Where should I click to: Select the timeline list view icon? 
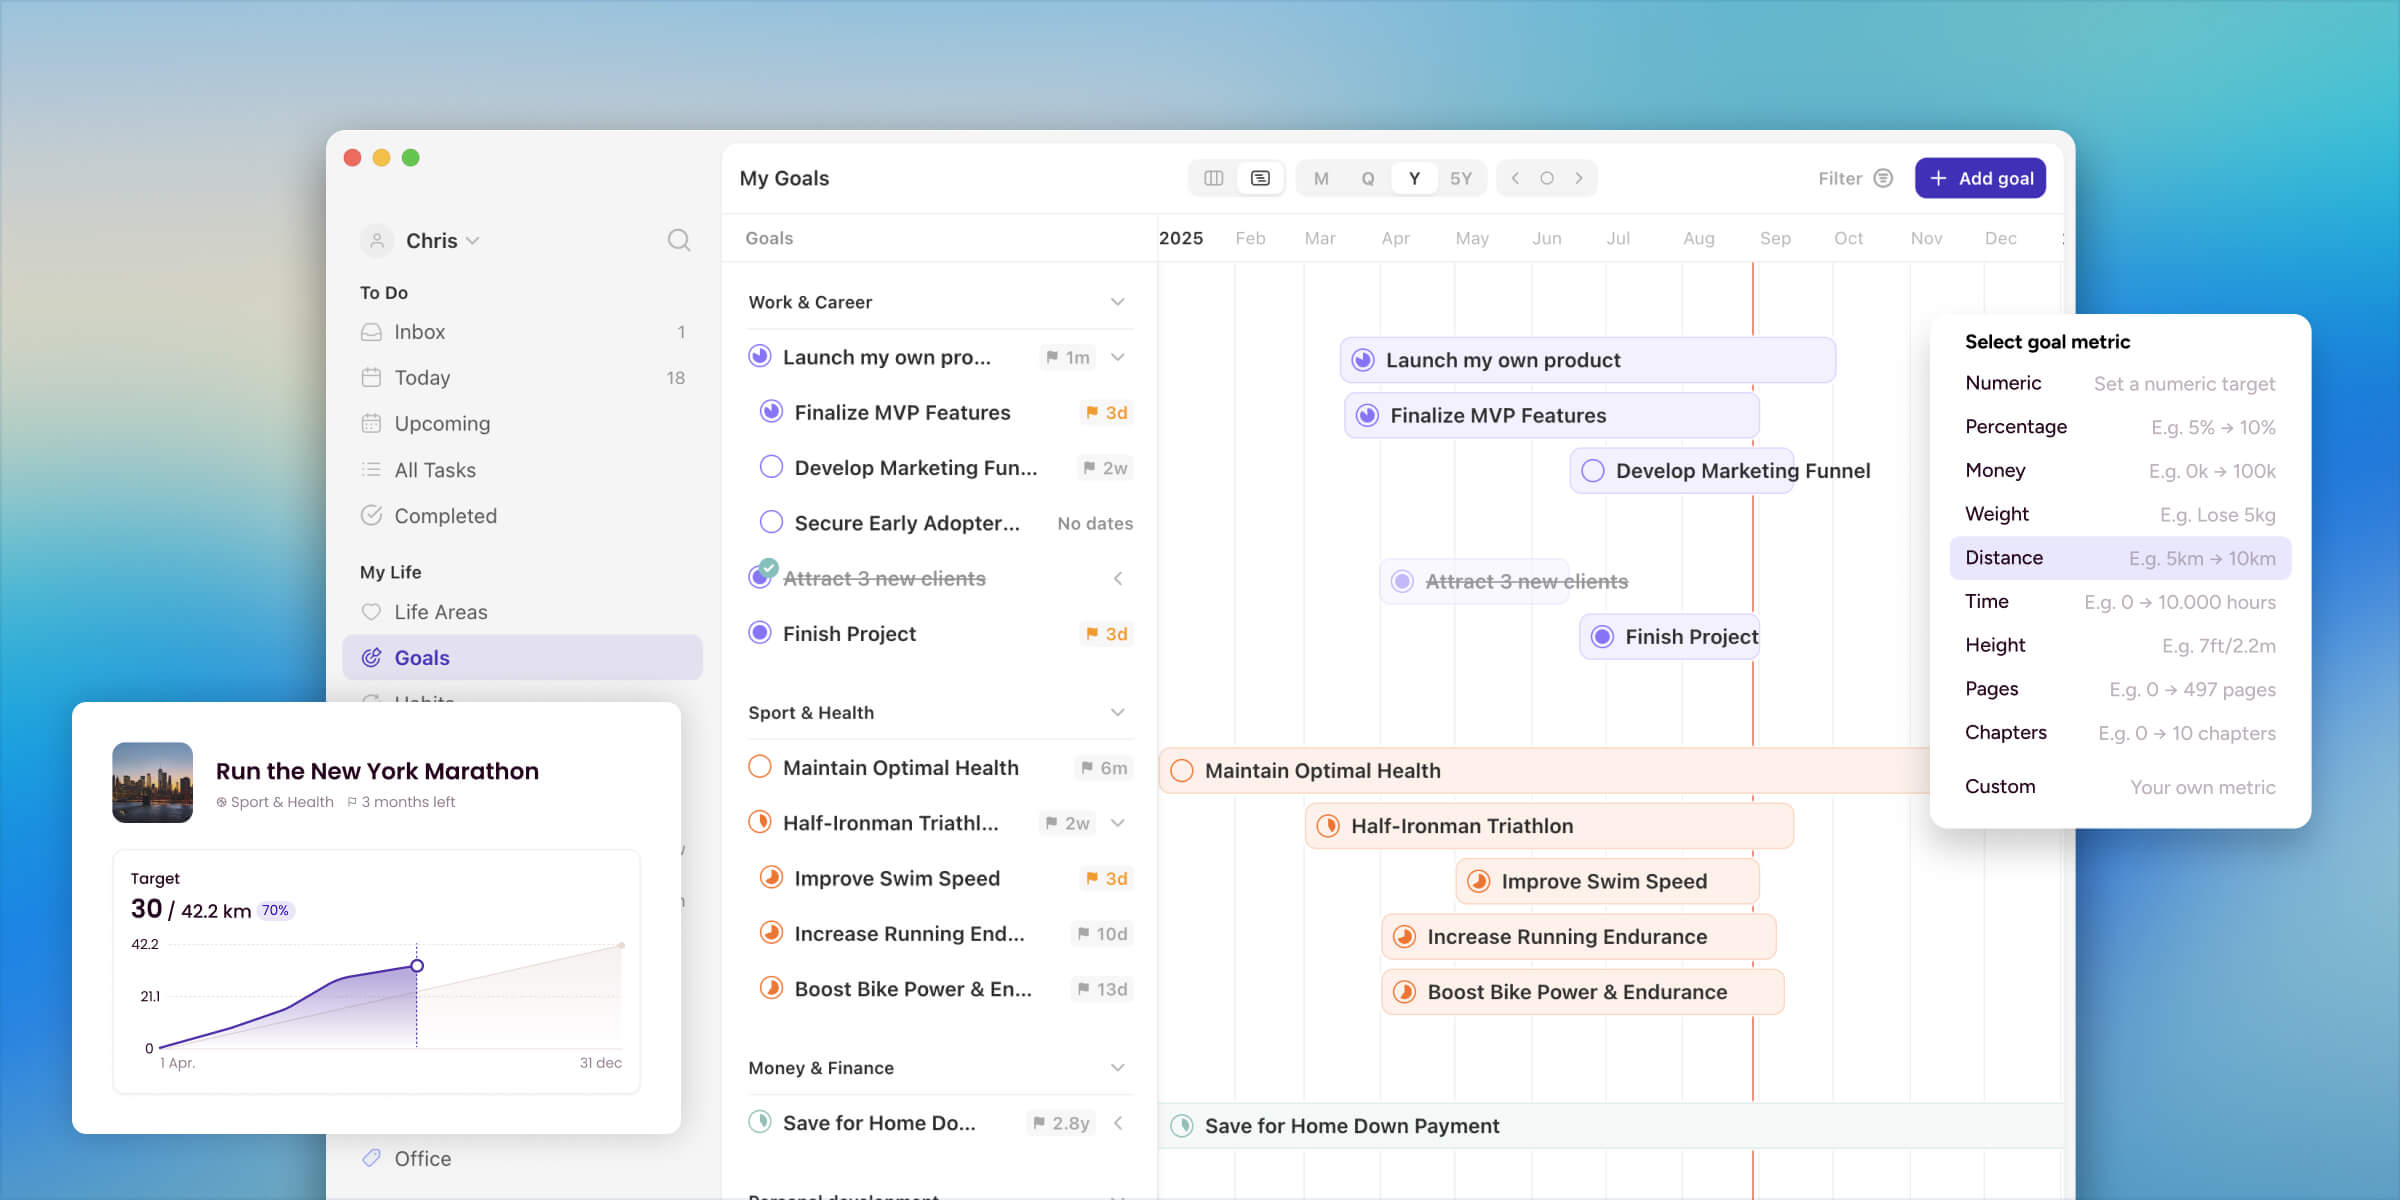coord(1260,178)
